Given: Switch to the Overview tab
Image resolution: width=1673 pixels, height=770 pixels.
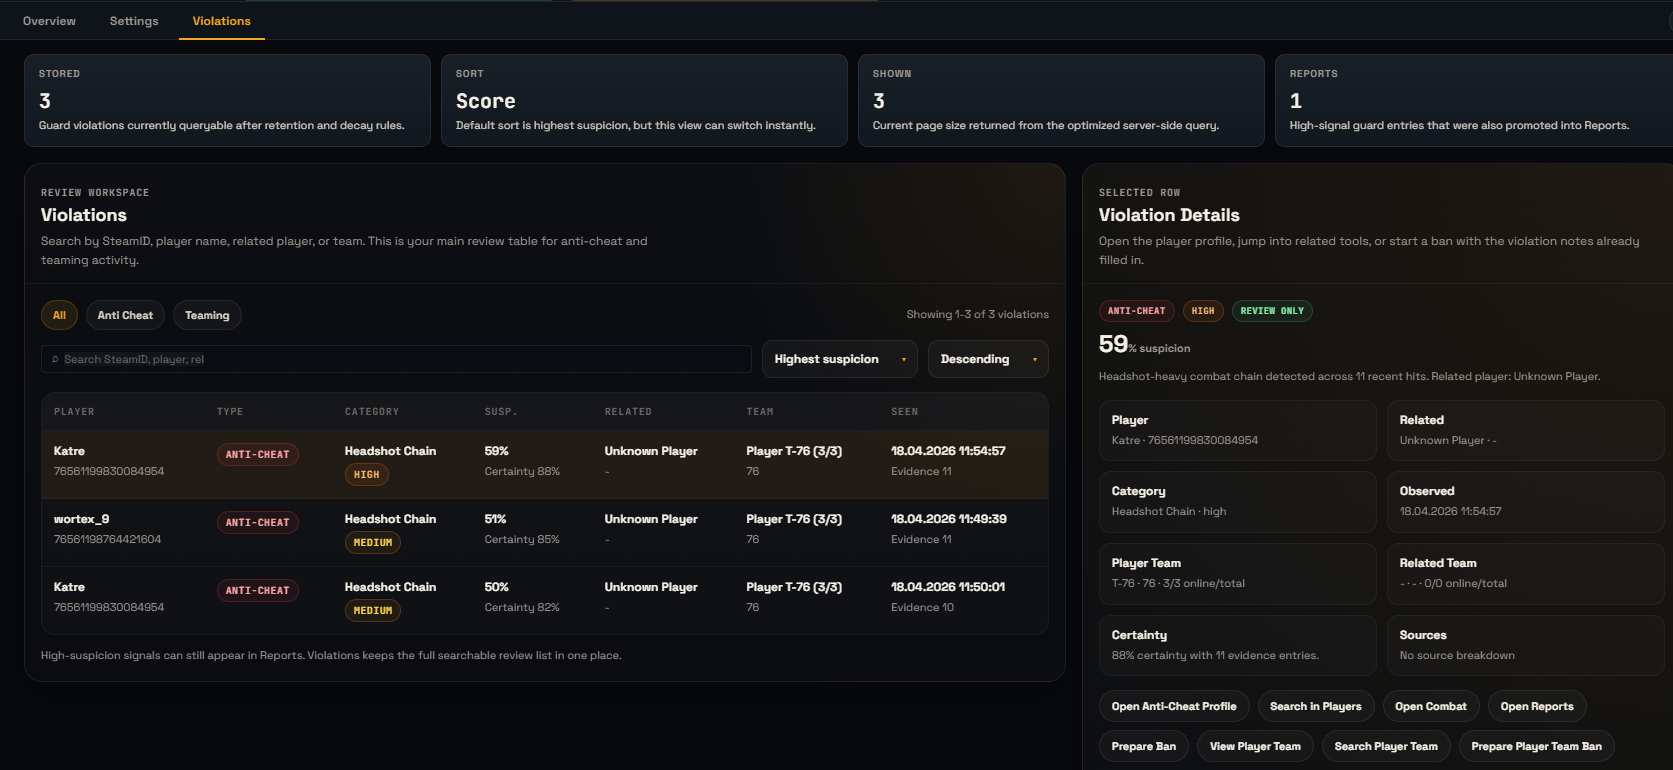Looking at the screenshot, I should [x=49, y=21].
